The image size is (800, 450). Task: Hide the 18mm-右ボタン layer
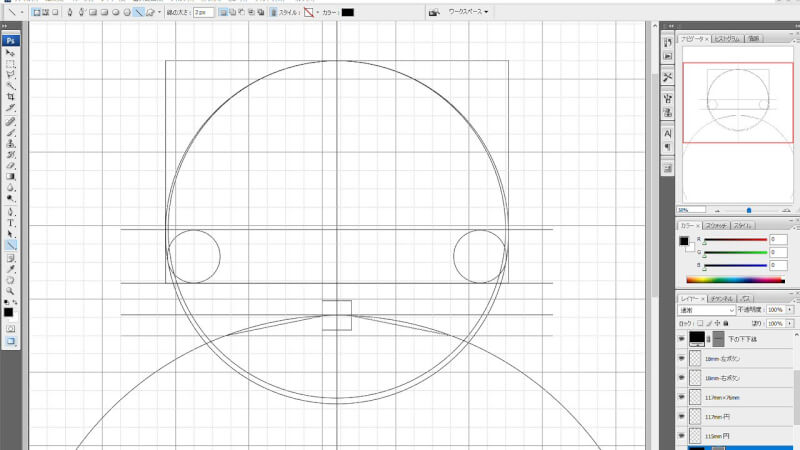point(682,378)
